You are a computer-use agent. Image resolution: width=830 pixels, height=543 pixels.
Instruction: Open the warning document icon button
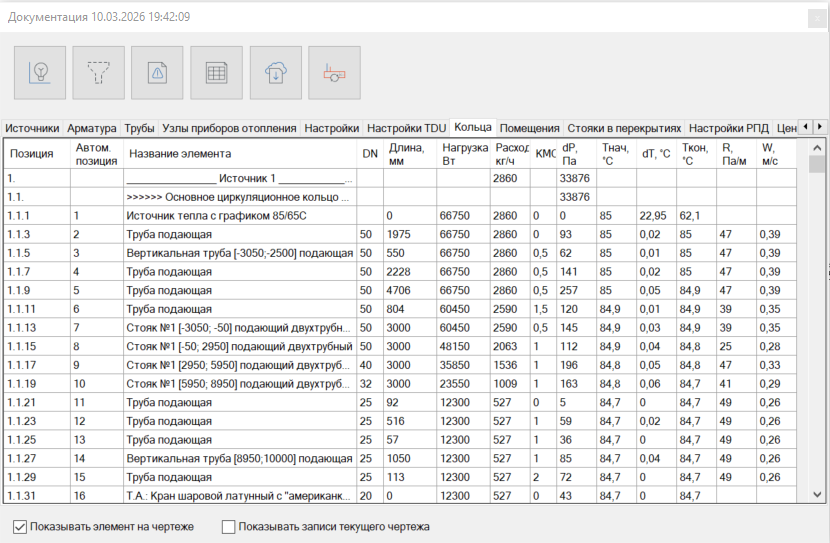click(158, 72)
